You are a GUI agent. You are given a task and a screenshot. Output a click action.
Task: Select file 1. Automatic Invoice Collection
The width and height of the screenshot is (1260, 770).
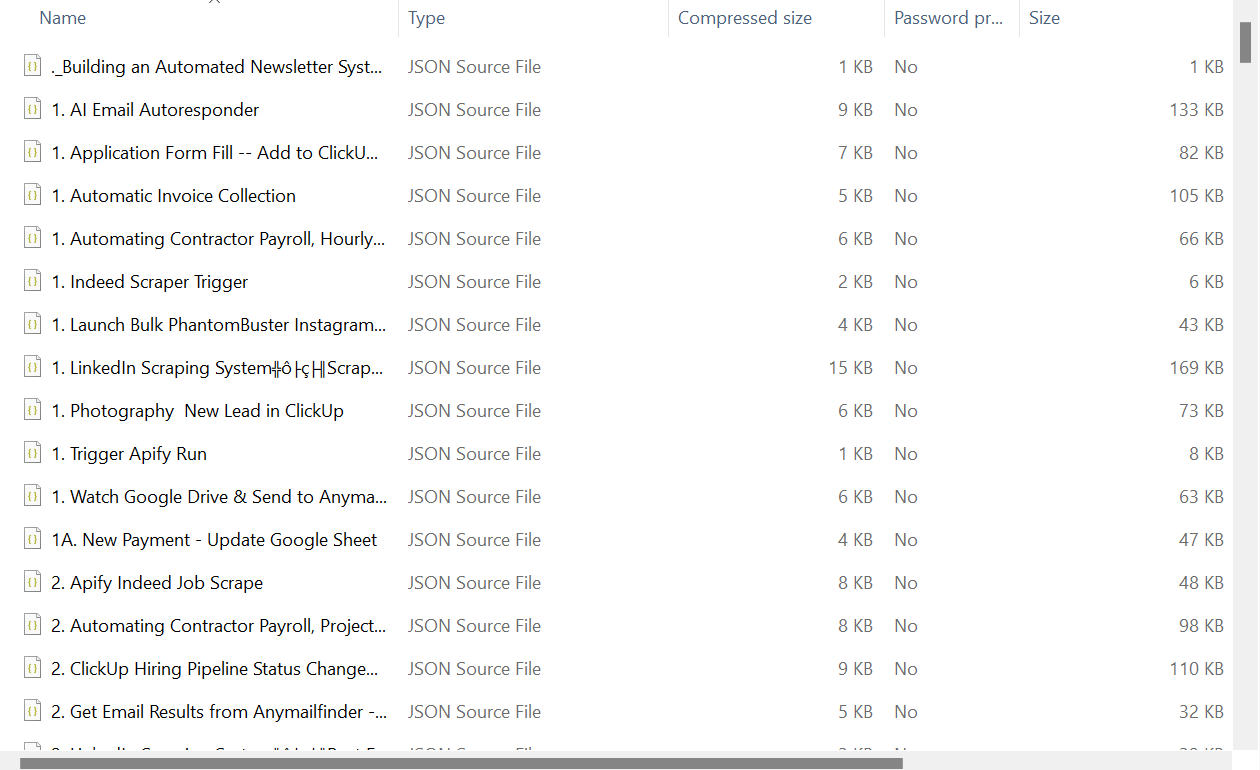(x=174, y=196)
